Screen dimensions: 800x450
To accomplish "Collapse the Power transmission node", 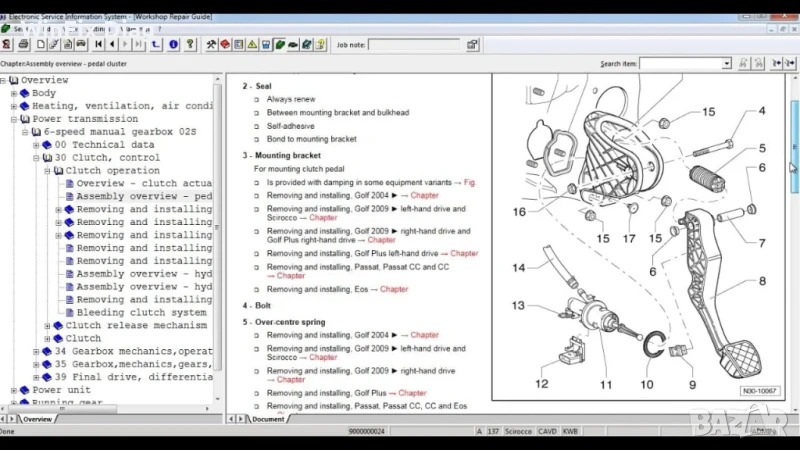I will [14, 119].
